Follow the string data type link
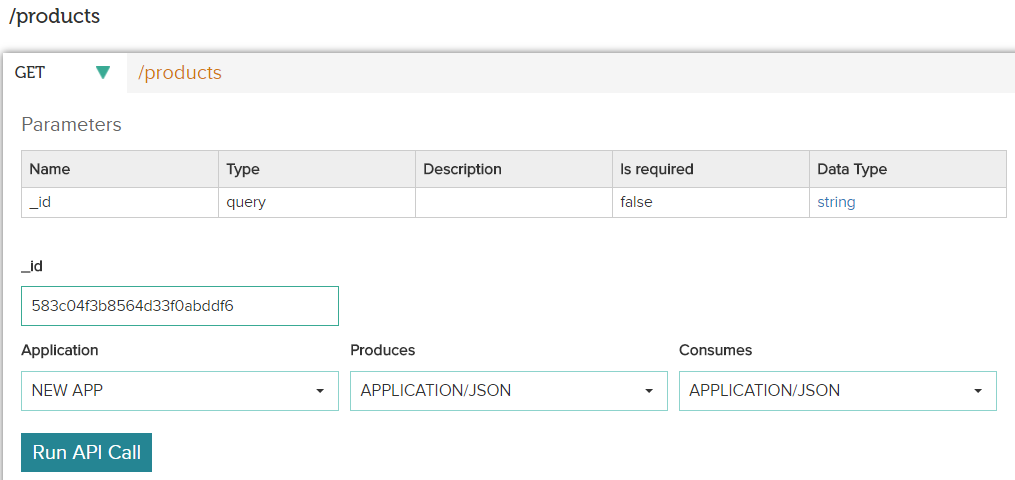Image resolution: width=1015 pixels, height=480 pixels. point(836,202)
